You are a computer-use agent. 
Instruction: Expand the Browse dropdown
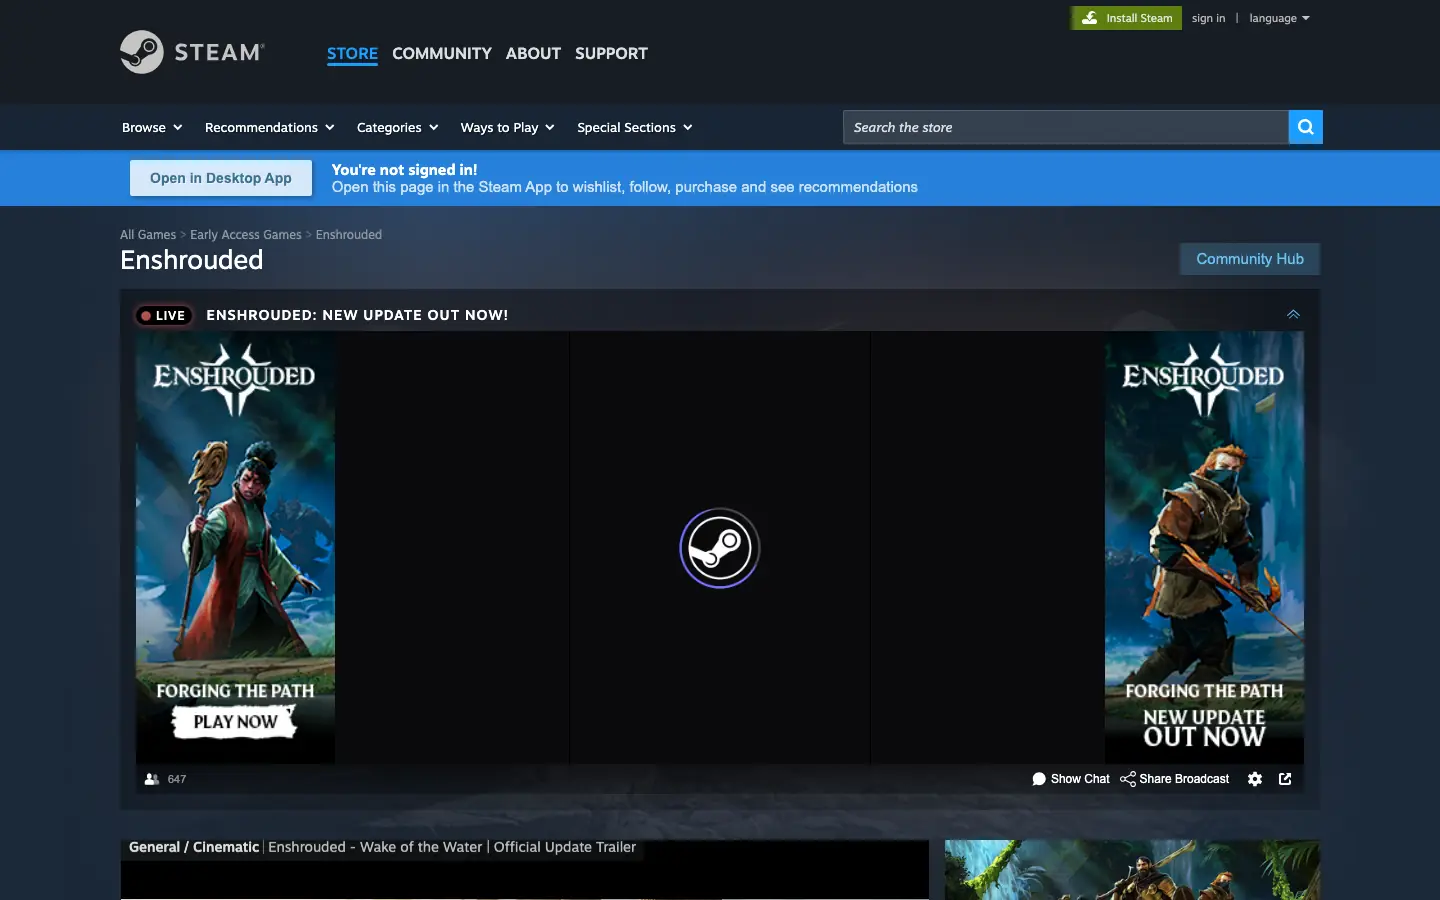point(152,127)
